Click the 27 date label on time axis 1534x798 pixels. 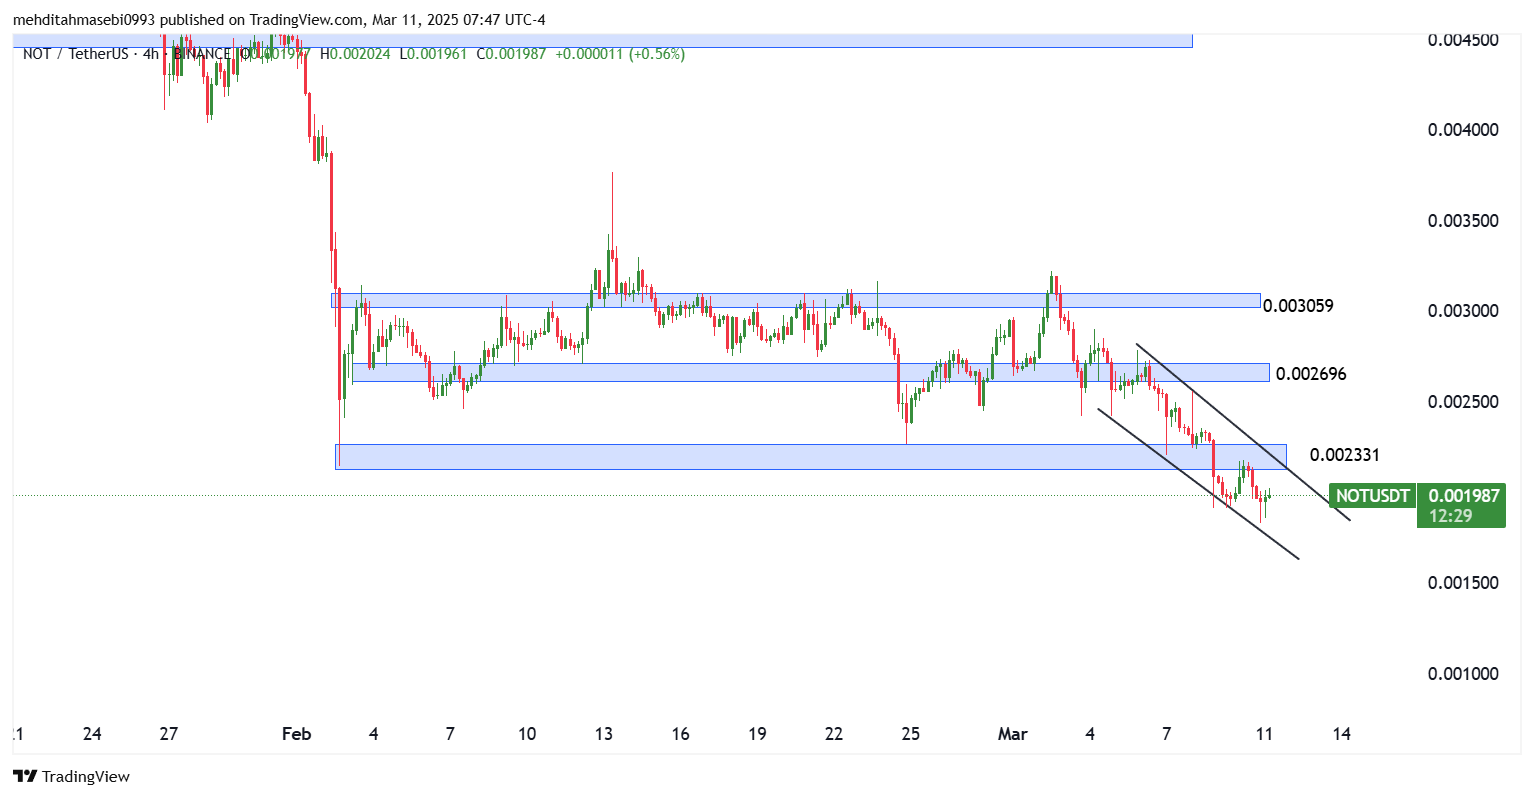click(x=169, y=734)
